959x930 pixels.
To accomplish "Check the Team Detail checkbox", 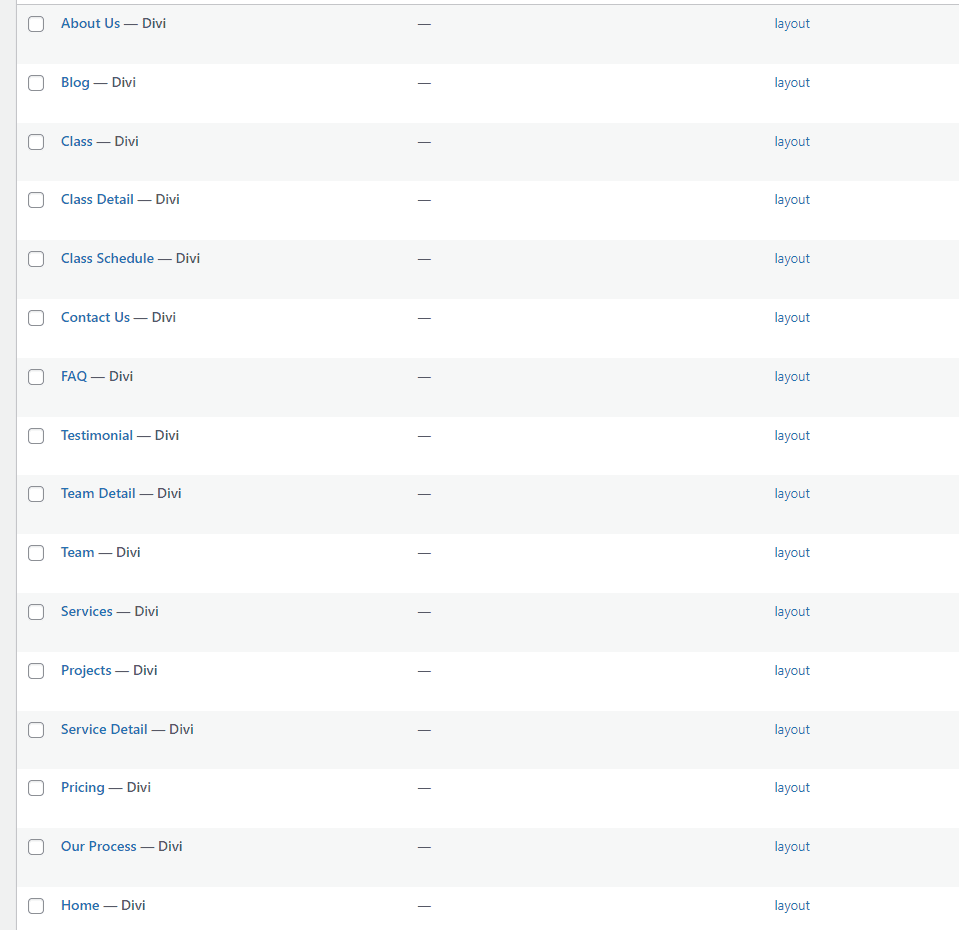I will point(36,494).
